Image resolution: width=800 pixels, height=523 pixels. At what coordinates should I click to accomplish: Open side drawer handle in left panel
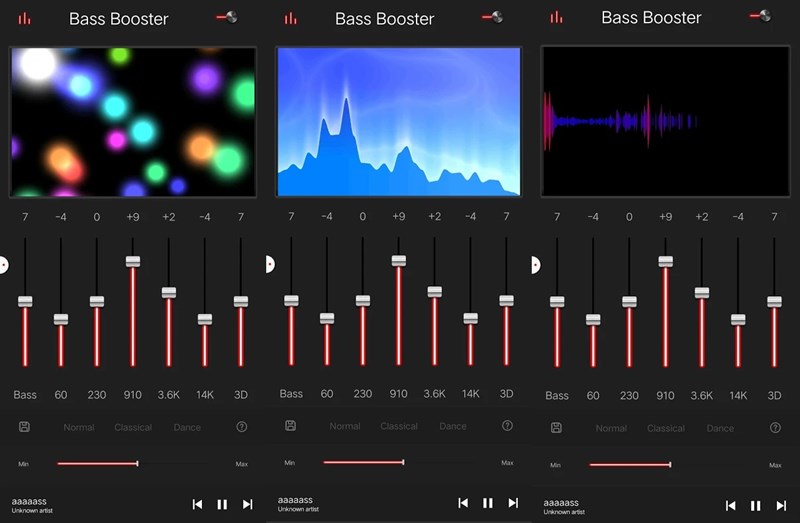[4, 265]
